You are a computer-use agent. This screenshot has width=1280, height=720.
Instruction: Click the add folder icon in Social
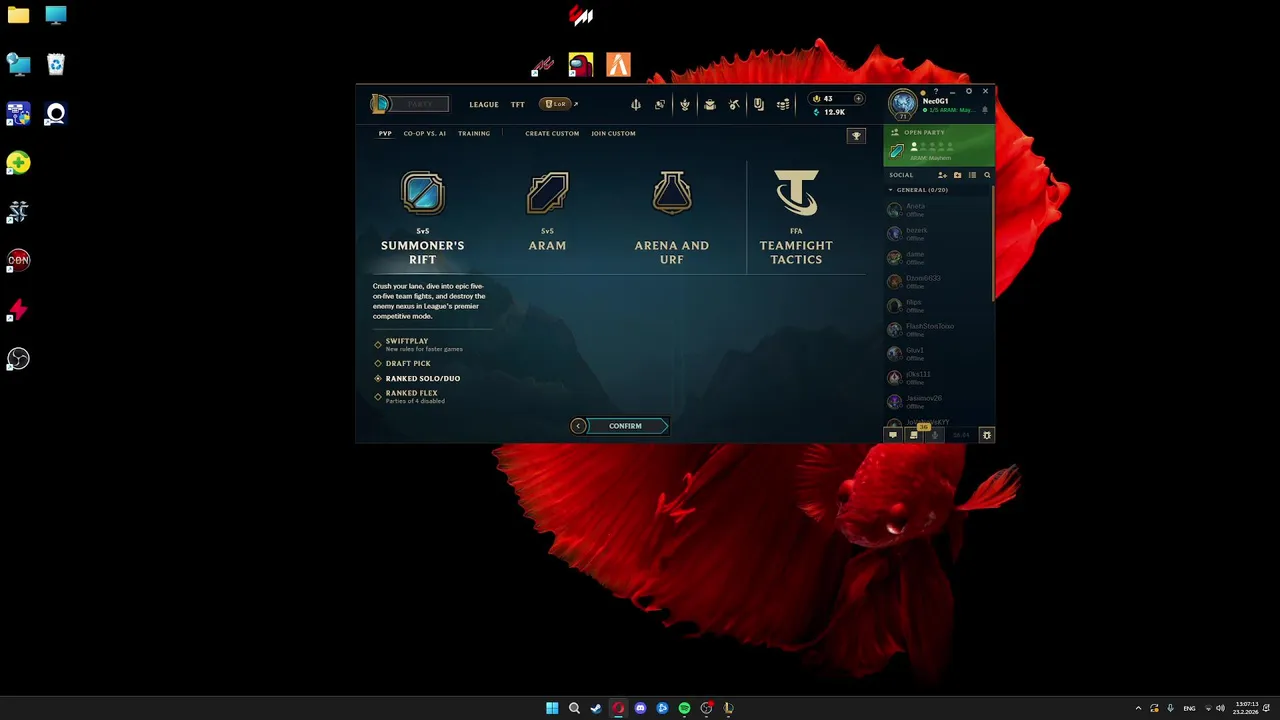[957, 175]
